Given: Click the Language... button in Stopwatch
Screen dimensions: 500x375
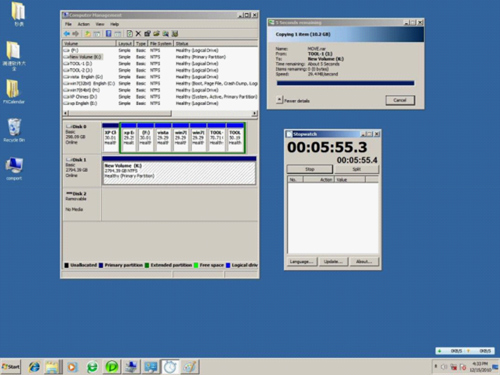Looking at the screenshot, I should pos(301,262).
